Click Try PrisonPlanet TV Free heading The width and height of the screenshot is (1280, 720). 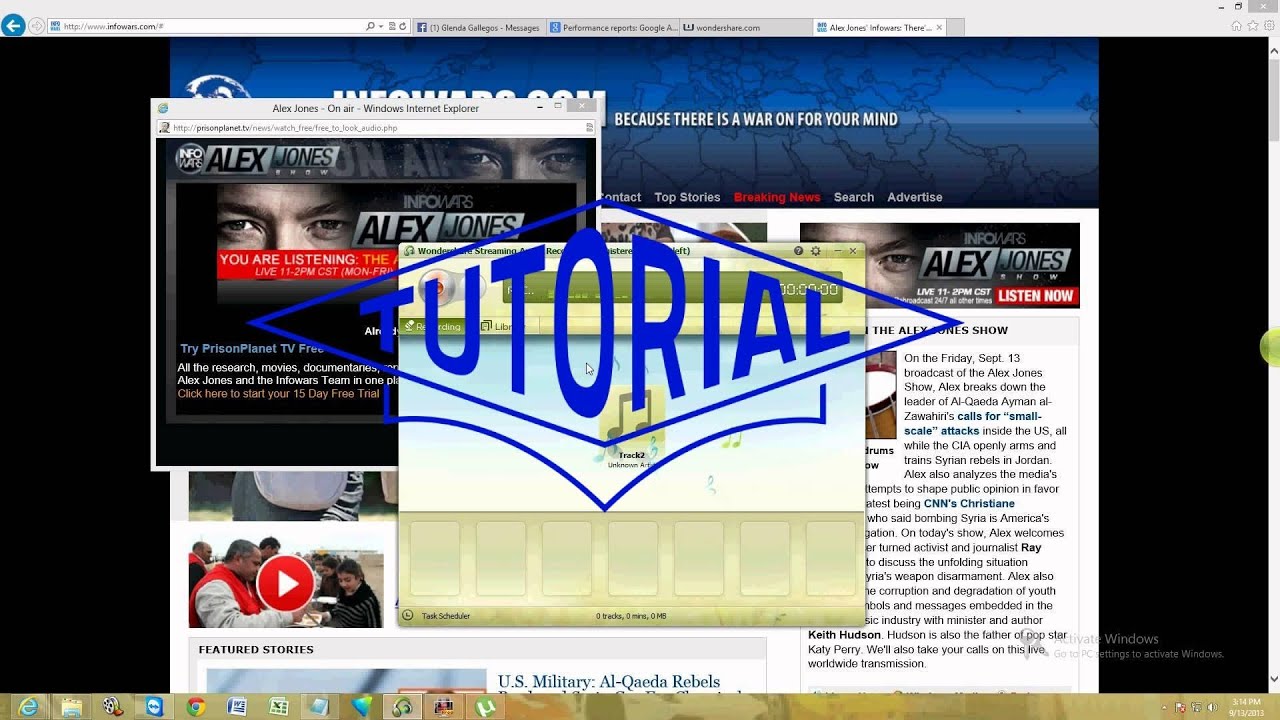(x=252, y=349)
